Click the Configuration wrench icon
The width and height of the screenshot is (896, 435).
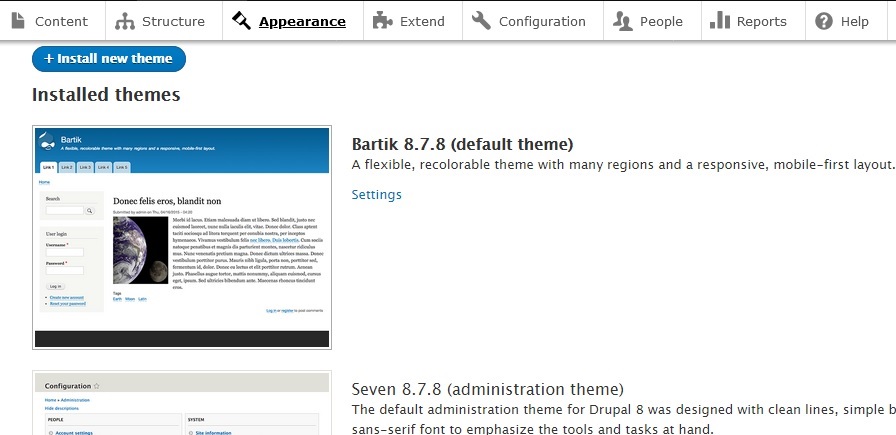(x=481, y=21)
